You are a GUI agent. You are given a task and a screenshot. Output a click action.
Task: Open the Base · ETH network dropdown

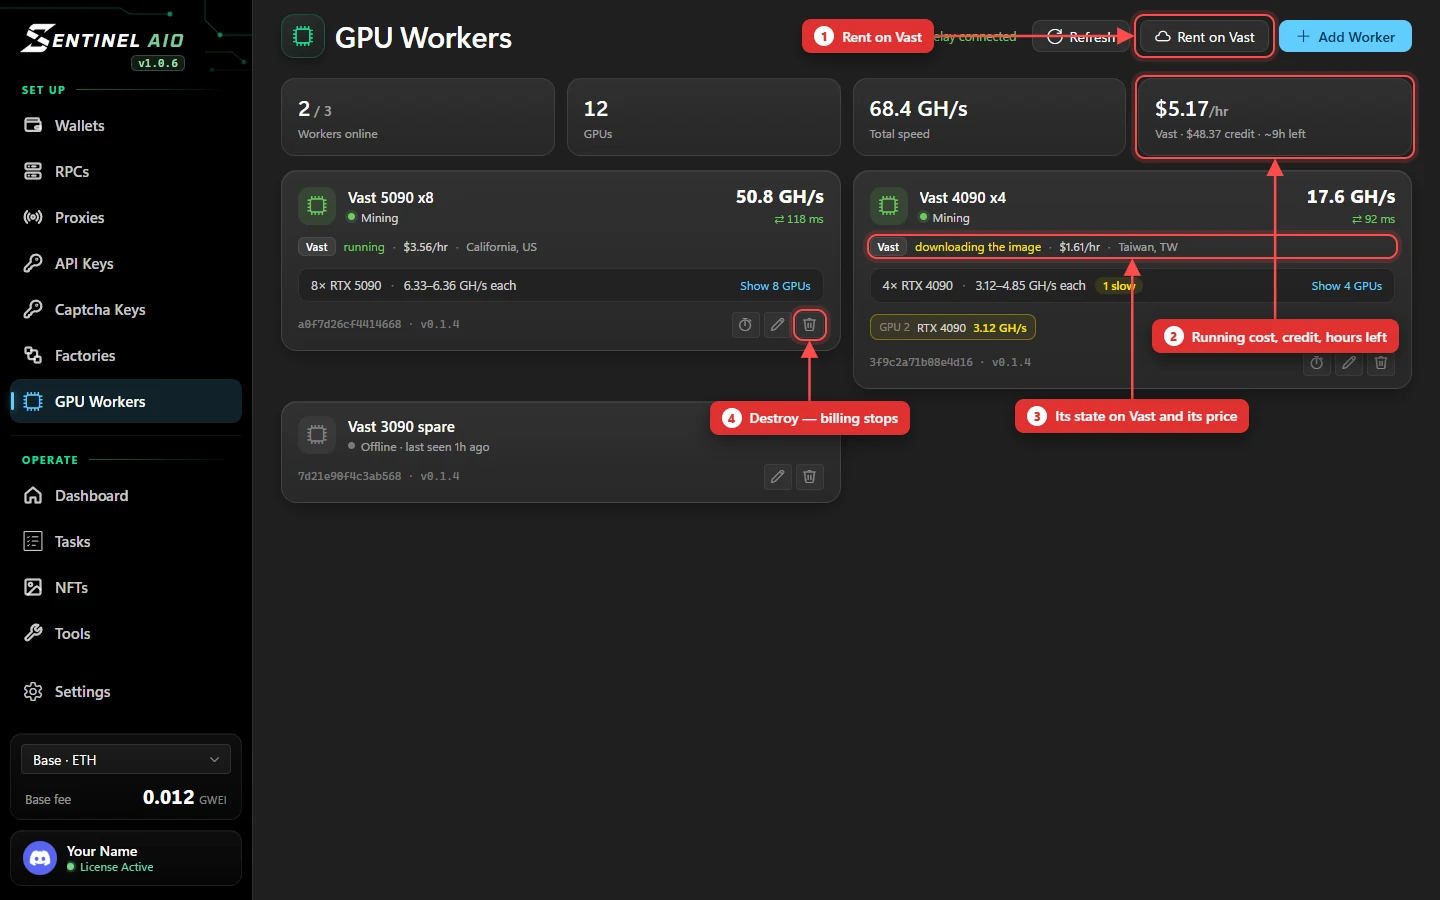click(x=126, y=760)
